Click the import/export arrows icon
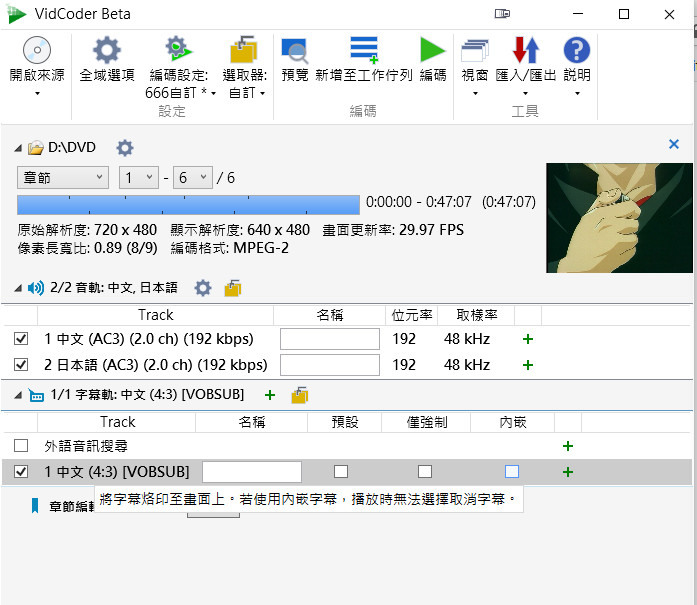This screenshot has height=605, width=697. [525, 50]
